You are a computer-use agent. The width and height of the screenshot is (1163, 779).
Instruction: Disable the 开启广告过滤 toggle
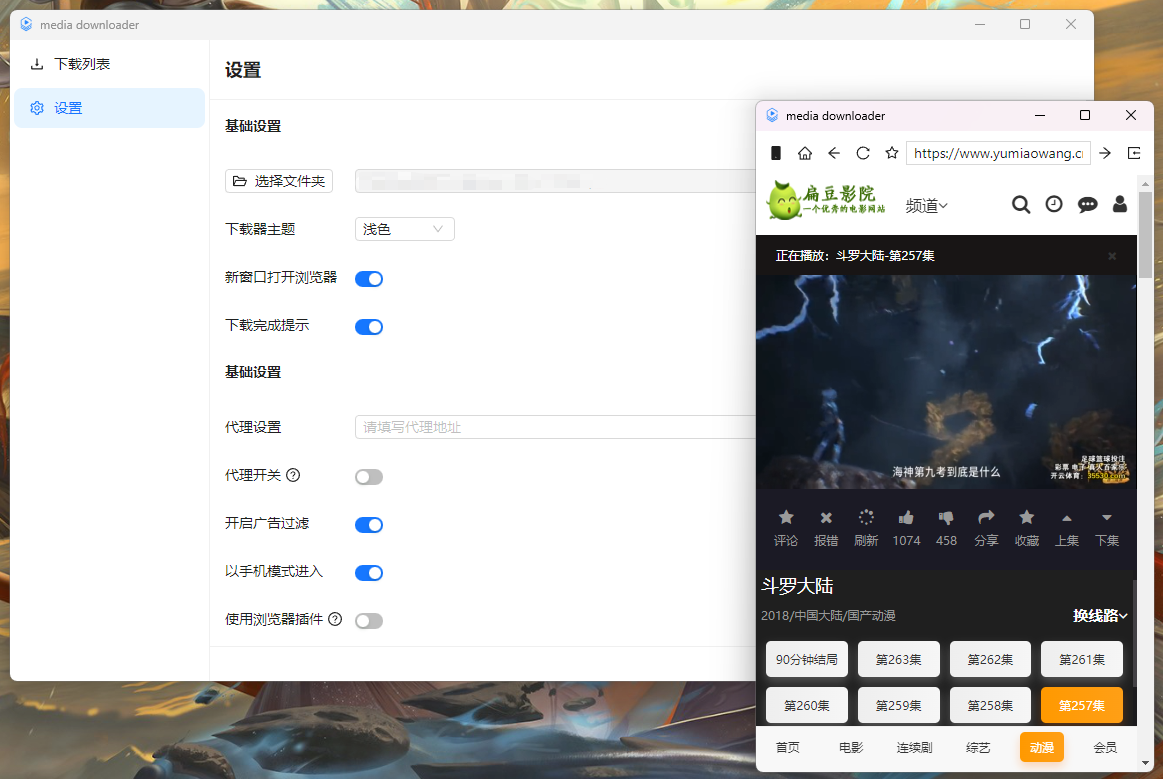(x=369, y=524)
